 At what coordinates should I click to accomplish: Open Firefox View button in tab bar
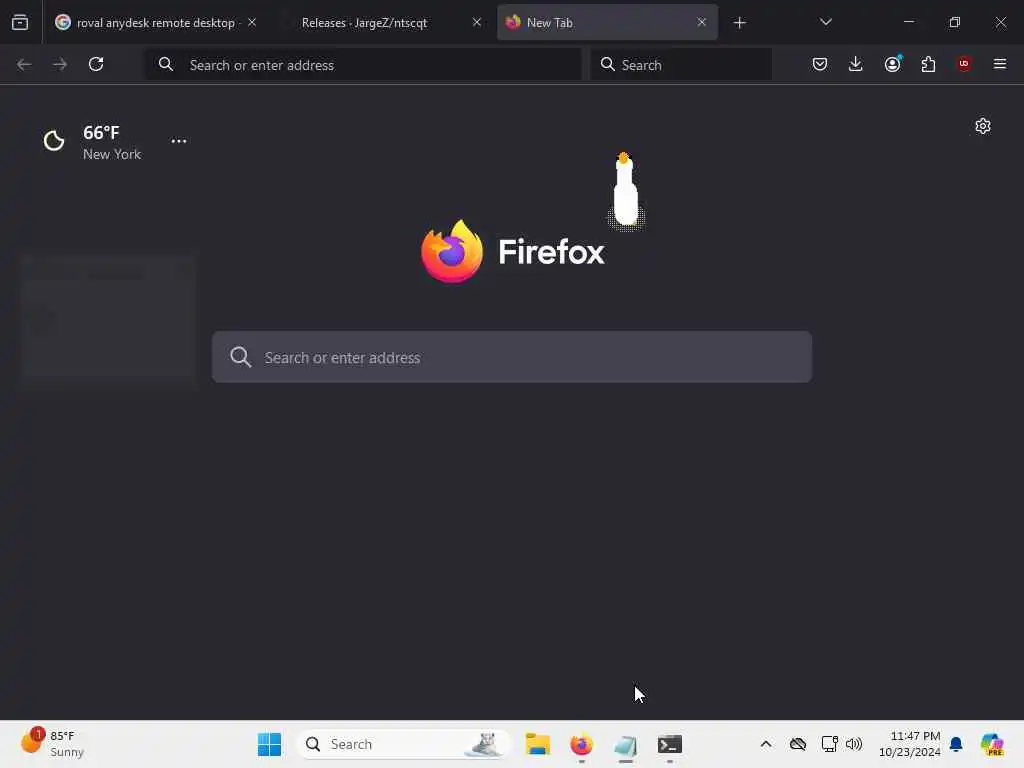point(20,23)
